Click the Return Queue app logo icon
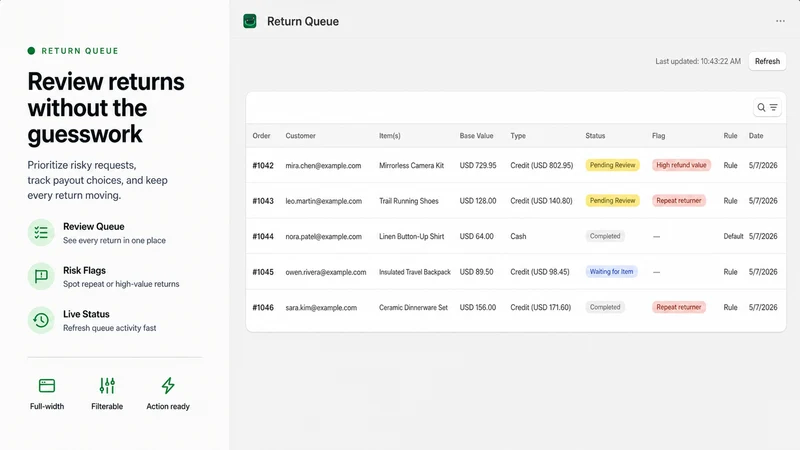 249,21
